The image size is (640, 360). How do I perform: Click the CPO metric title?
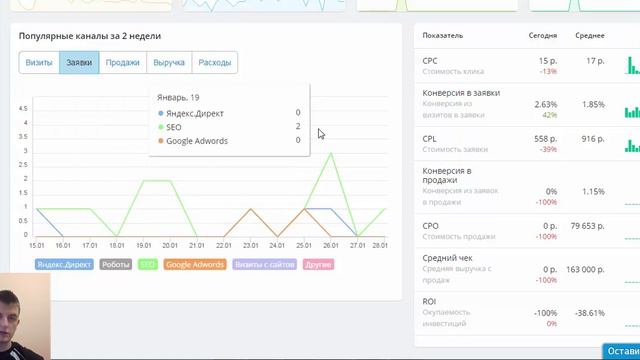pos(431,226)
